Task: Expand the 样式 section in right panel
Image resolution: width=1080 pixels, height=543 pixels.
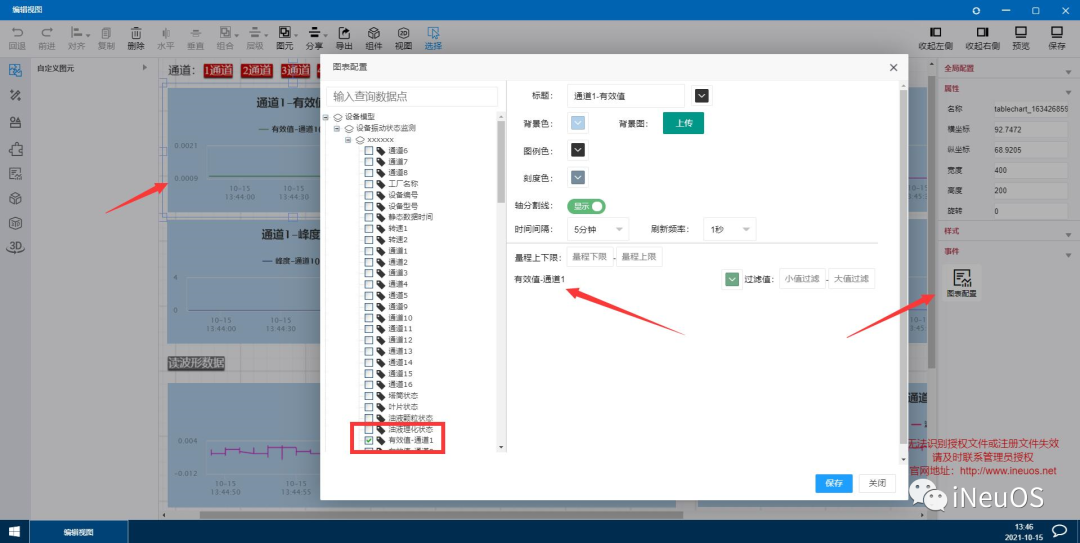Action: point(1004,232)
